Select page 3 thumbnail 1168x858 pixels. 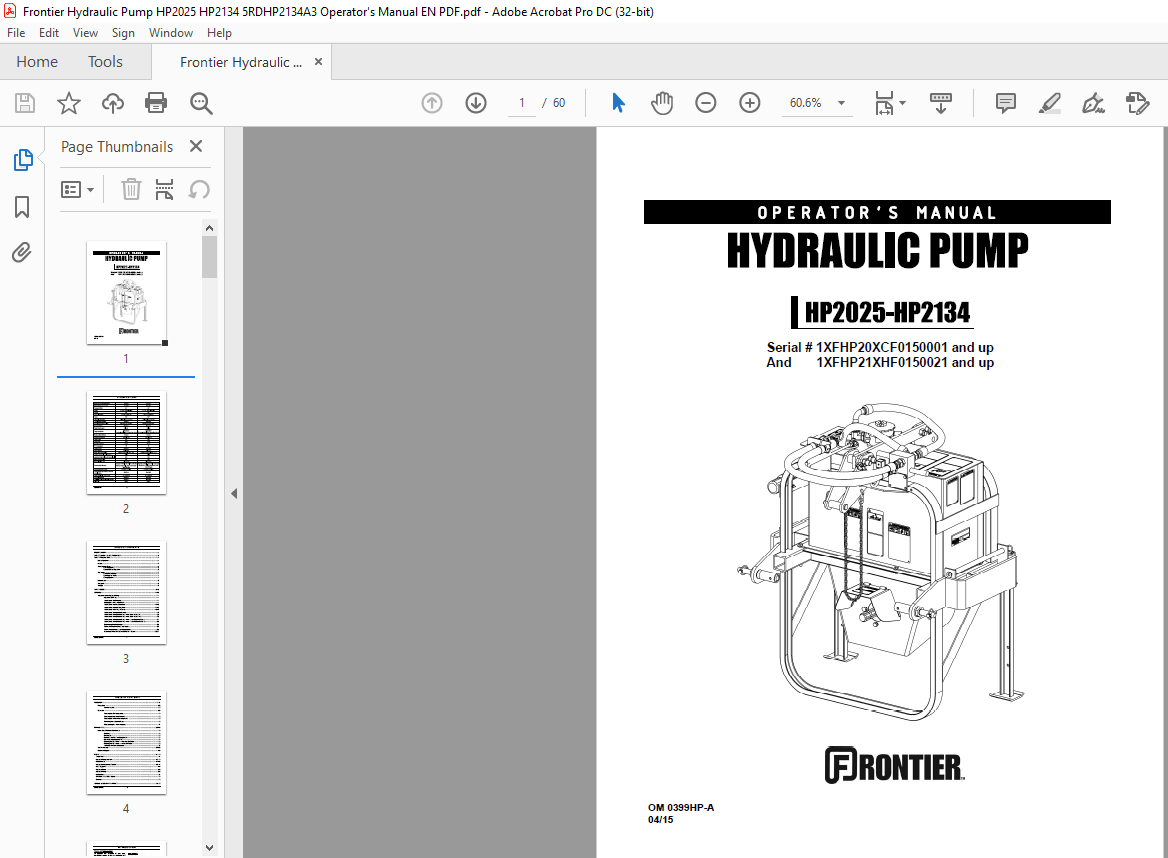coord(126,592)
